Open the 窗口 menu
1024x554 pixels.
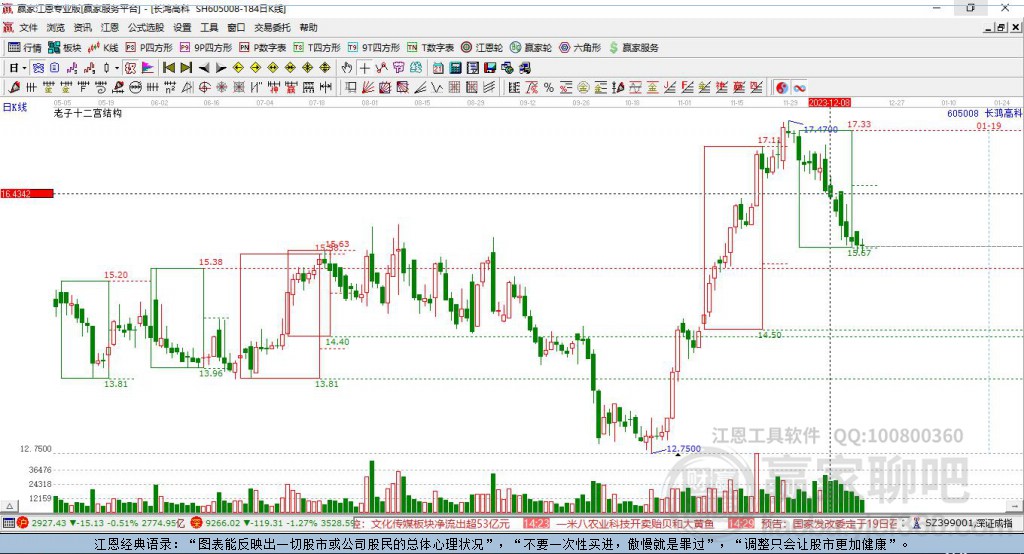coord(236,27)
